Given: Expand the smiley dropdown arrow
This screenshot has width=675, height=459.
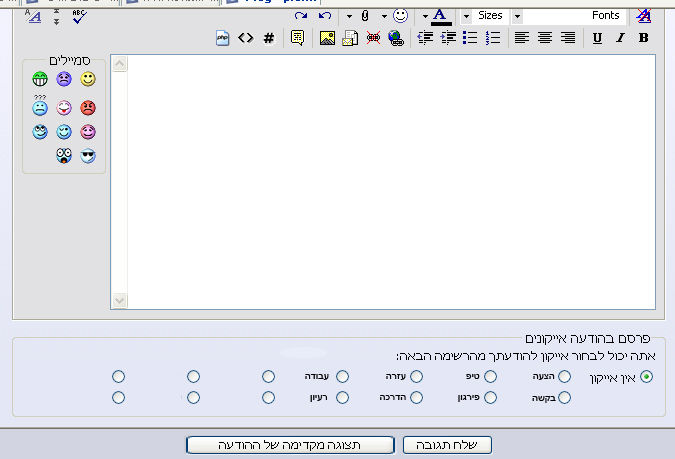Looking at the screenshot, I should [x=384, y=16].
